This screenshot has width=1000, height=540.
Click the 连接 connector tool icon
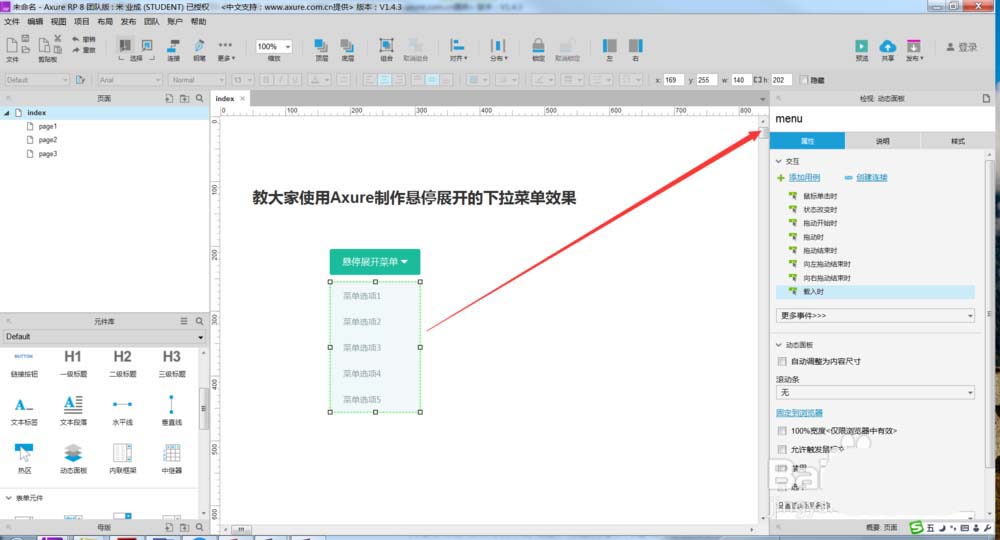pyautogui.click(x=173, y=46)
